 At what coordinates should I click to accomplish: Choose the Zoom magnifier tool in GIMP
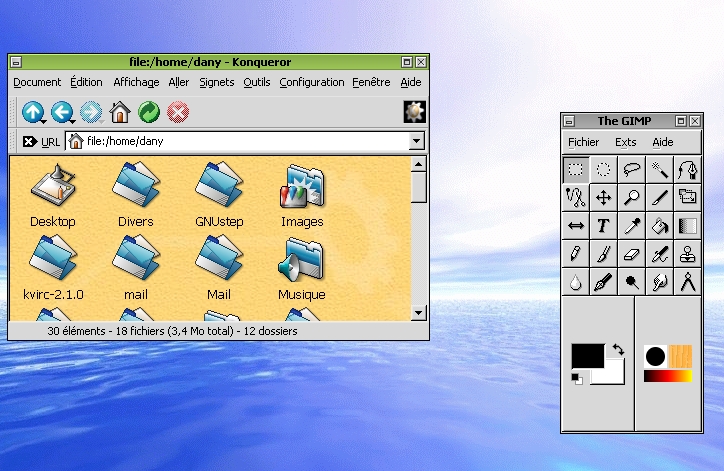[632, 198]
